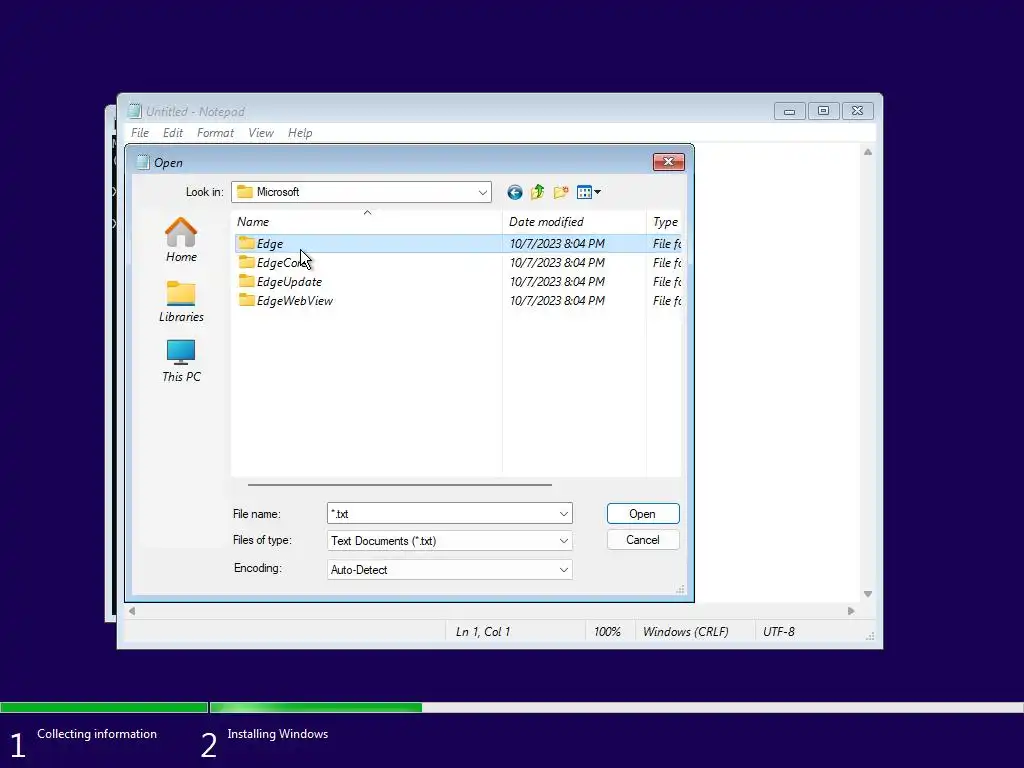Click the 'Ln 1, Col 1' status bar entry
The width and height of the screenshot is (1024, 768).
[483, 632]
